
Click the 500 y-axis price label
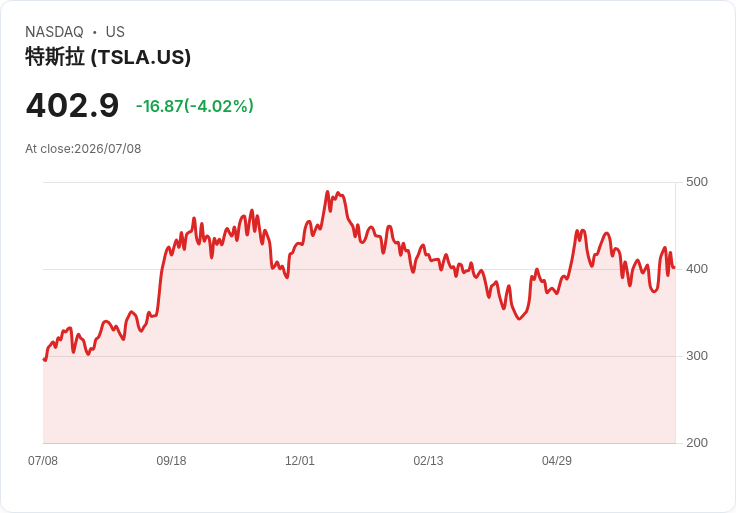697,182
